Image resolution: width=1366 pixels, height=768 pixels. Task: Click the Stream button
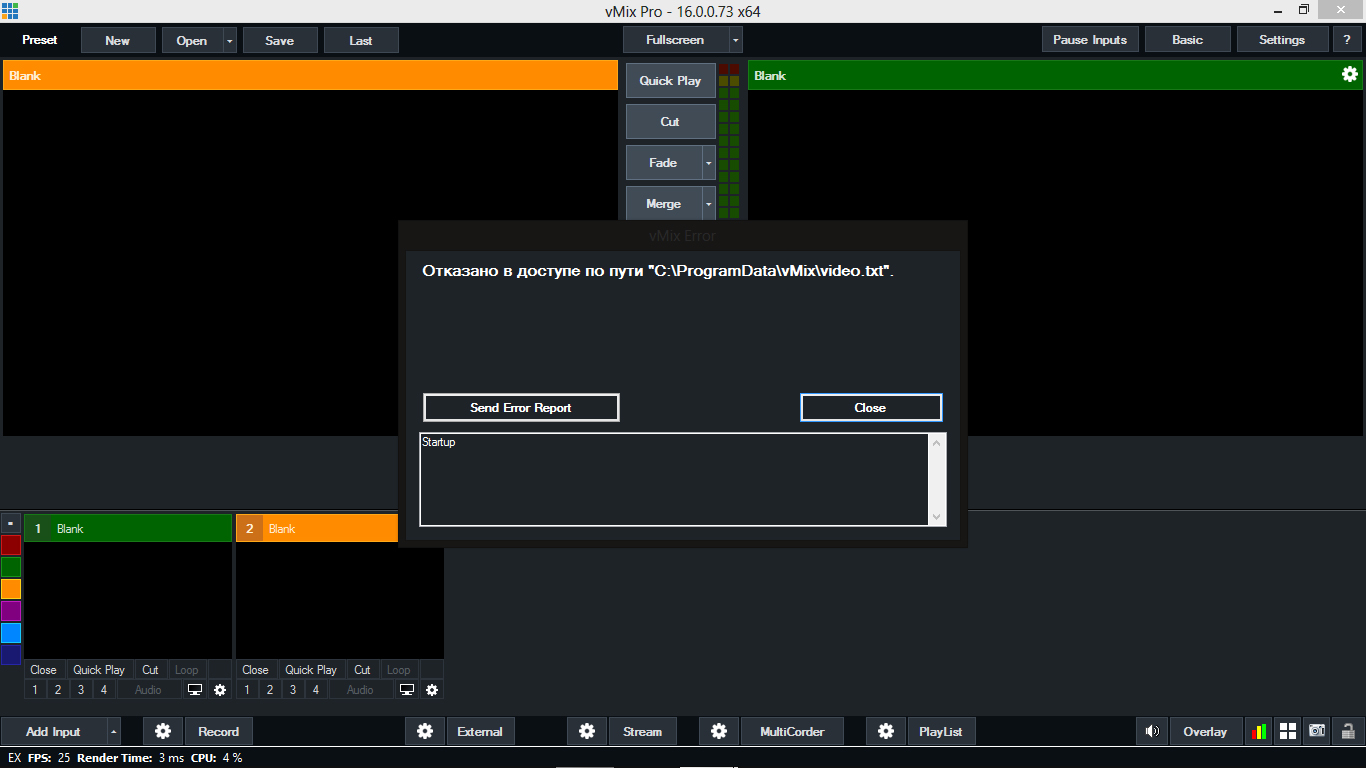point(642,731)
